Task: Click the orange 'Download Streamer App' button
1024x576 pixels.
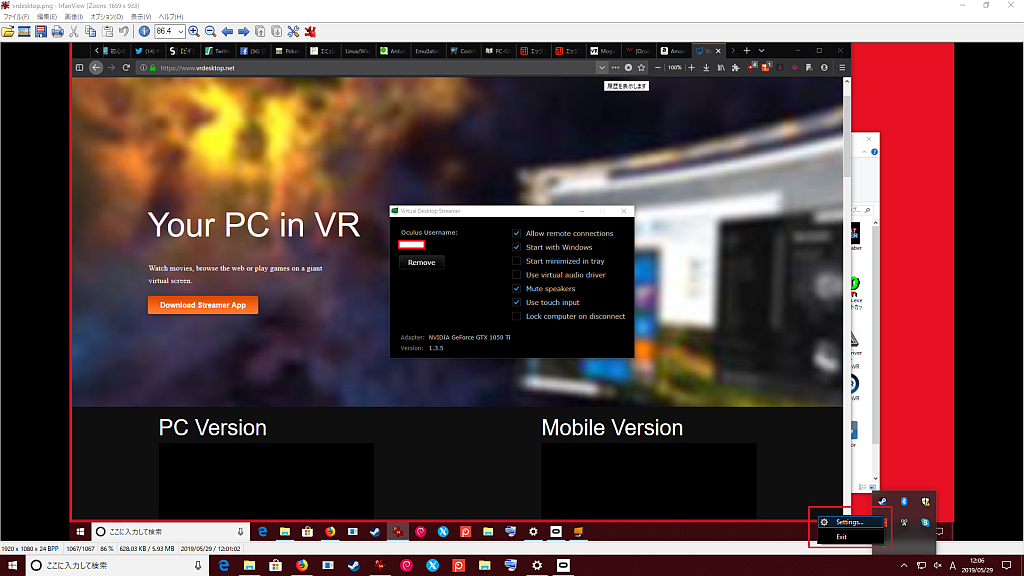Action: (203, 305)
